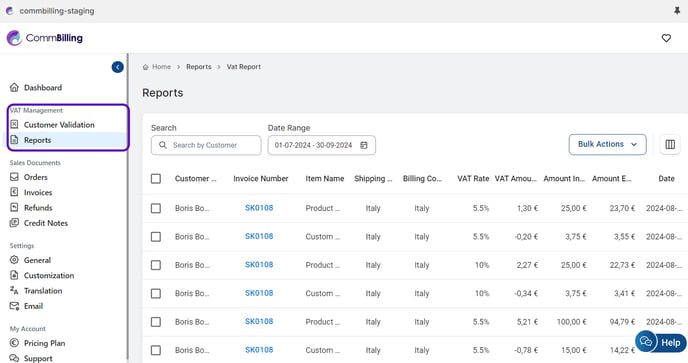Image resolution: width=688 pixels, height=363 pixels.
Task: Click the Home icon in the breadcrumb
Action: (x=146, y=67)
